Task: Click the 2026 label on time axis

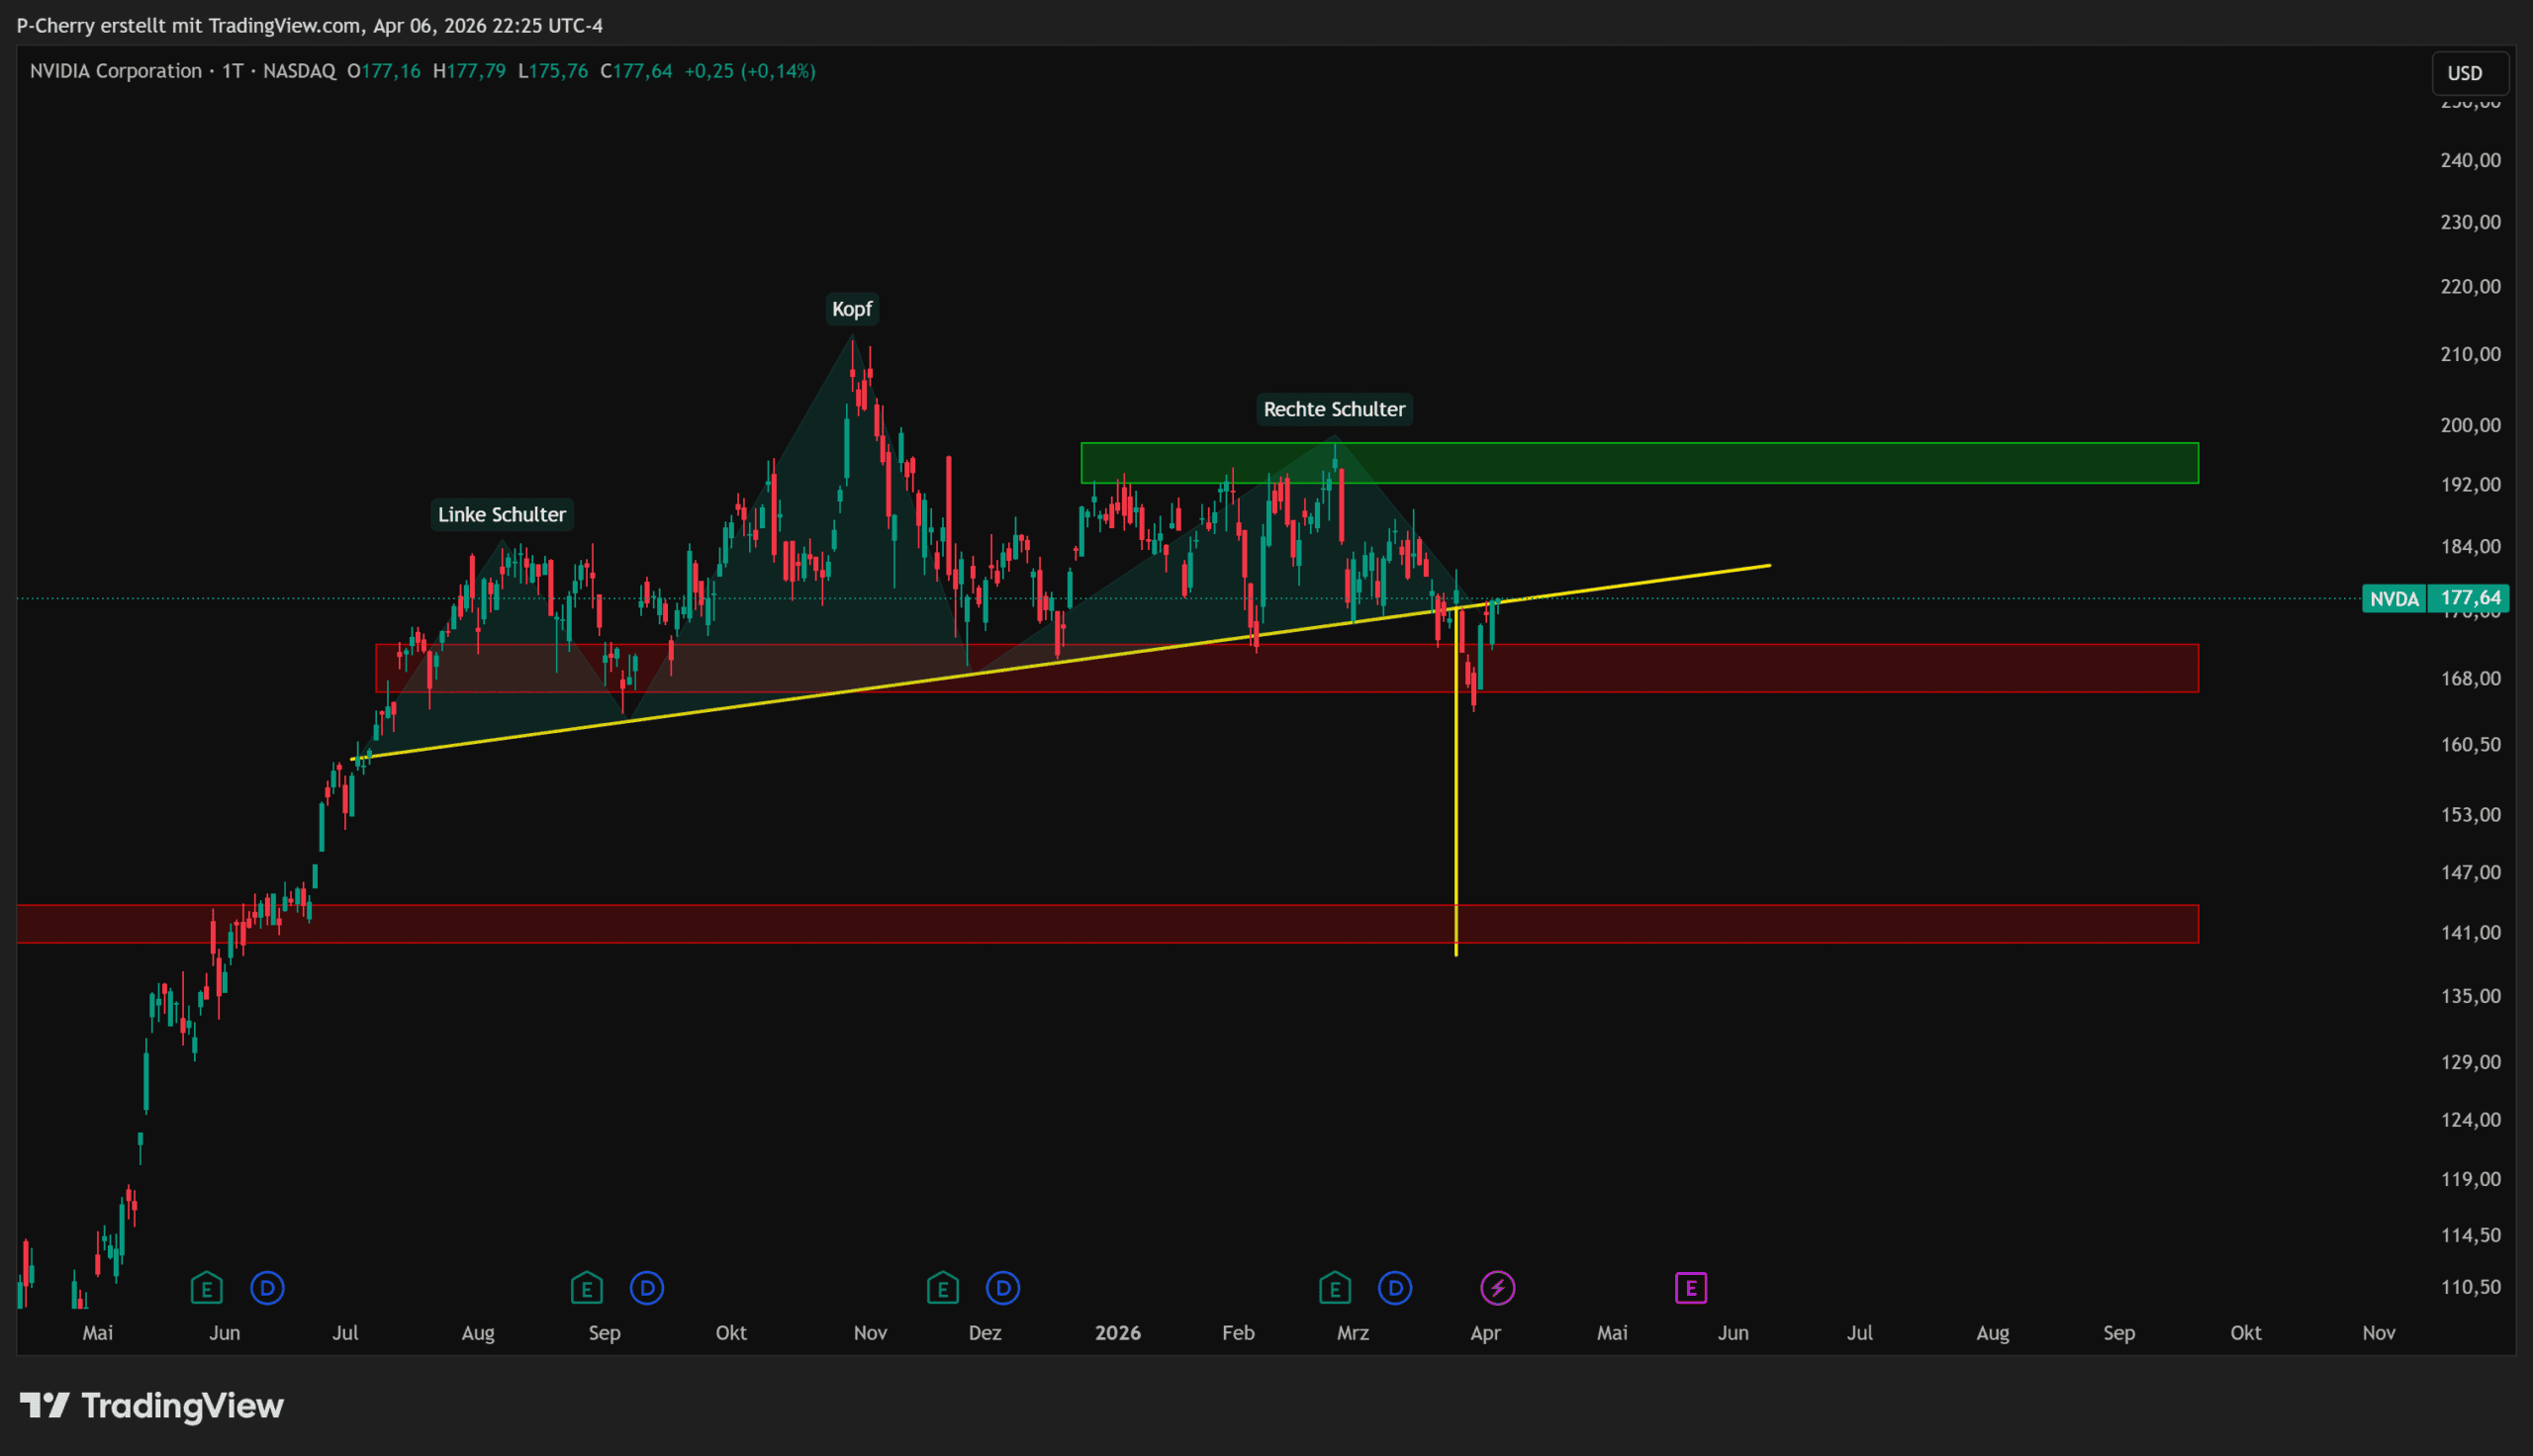Action: coord(1117,1332)
